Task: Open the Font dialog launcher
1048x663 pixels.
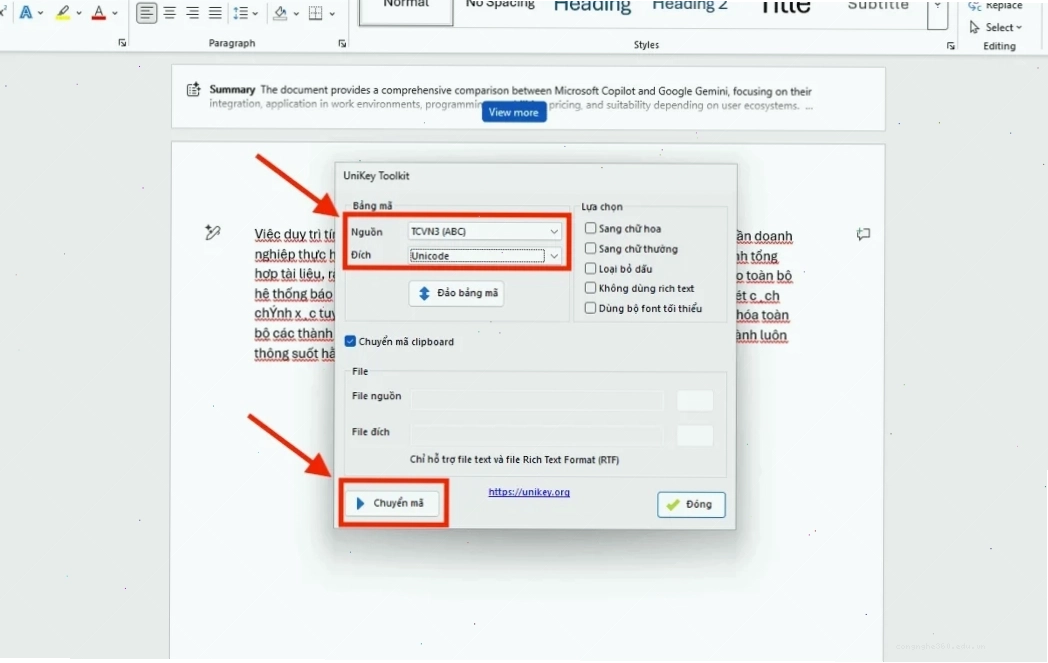Action: coord(122,43)
